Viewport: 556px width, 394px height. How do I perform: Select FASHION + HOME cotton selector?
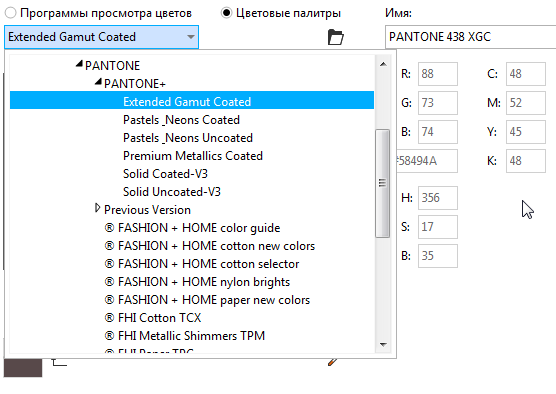tap(202, 264)
